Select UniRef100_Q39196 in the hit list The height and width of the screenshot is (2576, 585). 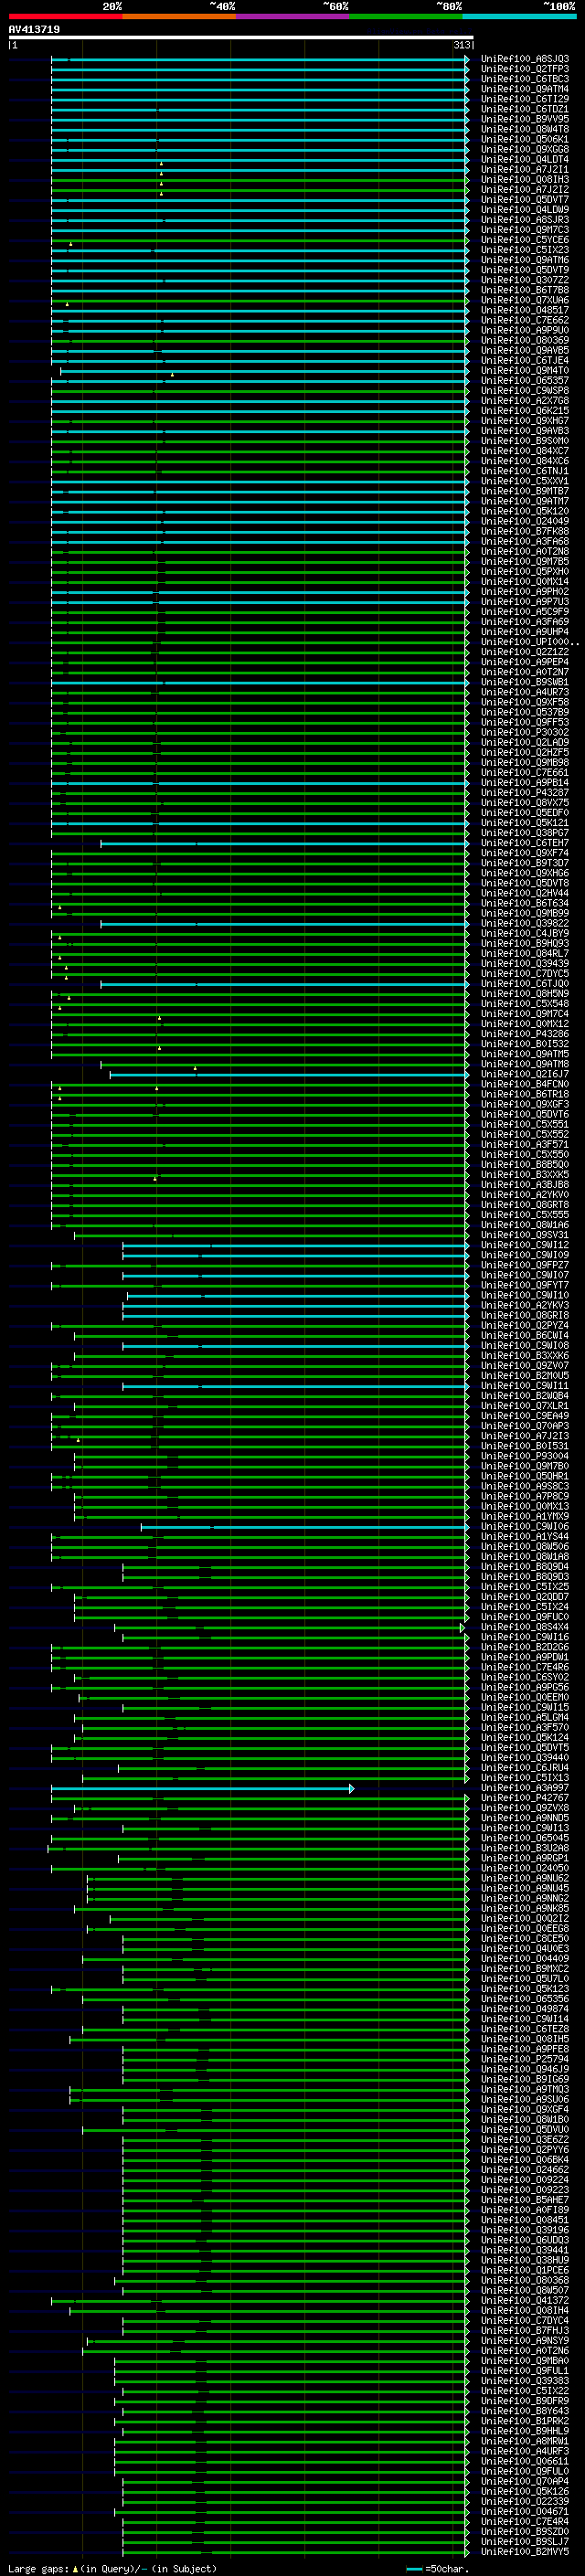tap(525, 2230)
